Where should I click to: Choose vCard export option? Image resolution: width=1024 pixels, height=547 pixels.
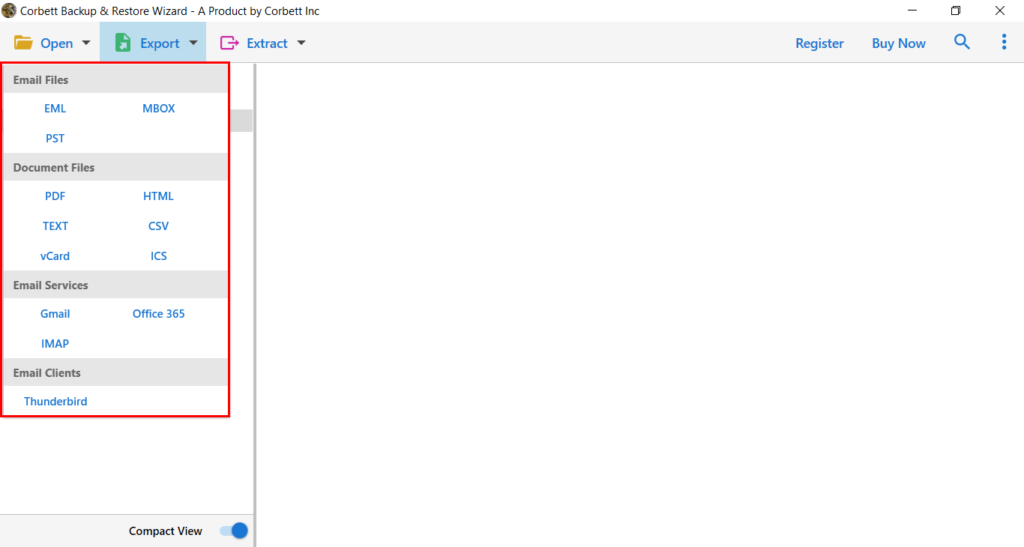tap(55, 256)
